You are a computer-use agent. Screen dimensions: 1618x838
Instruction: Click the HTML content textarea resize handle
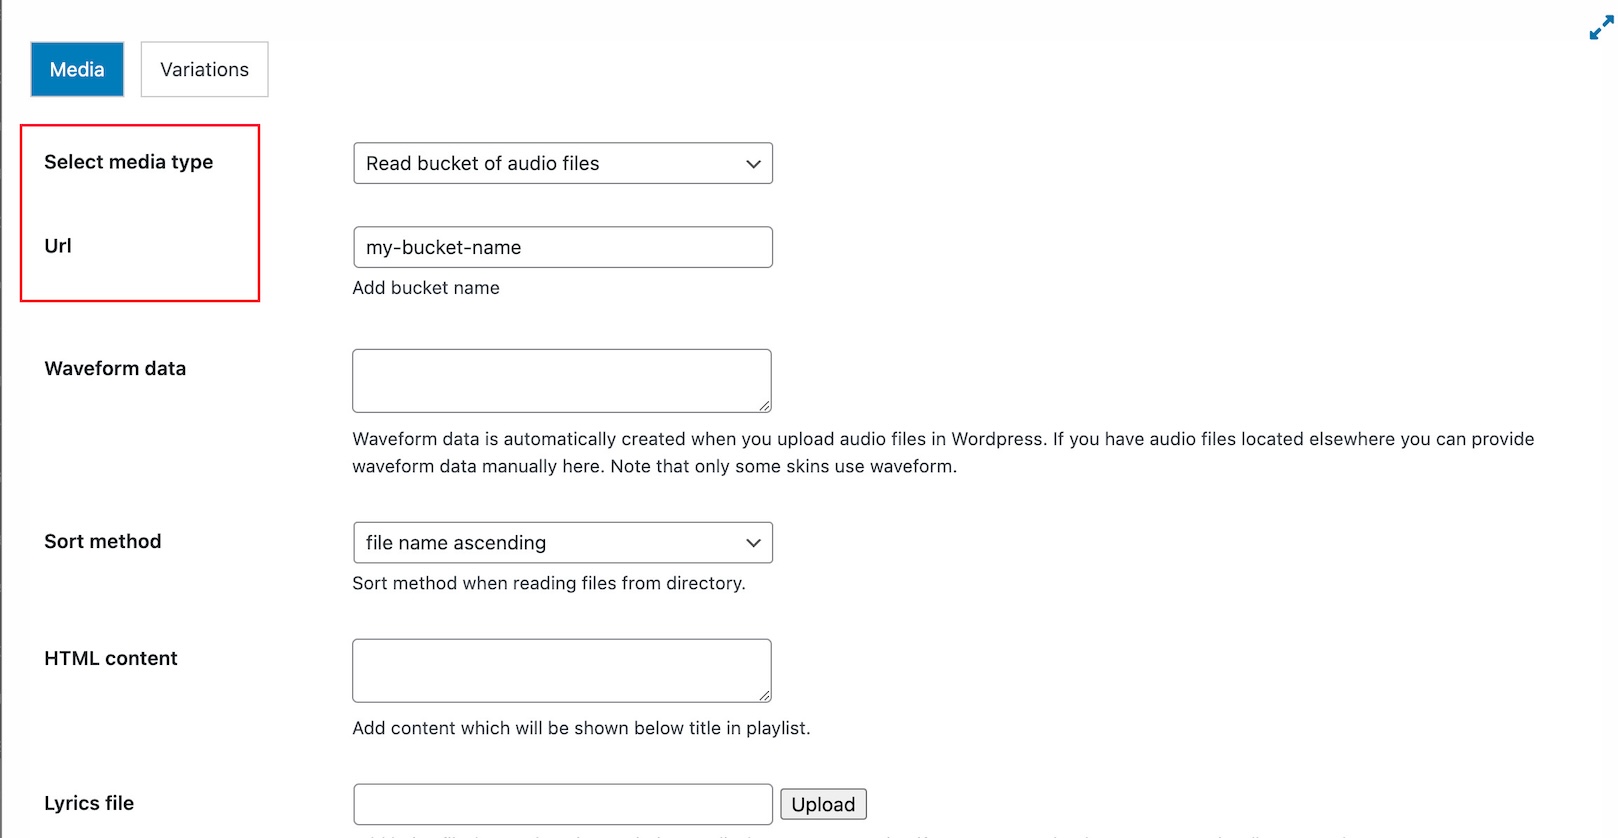(765, 696)
